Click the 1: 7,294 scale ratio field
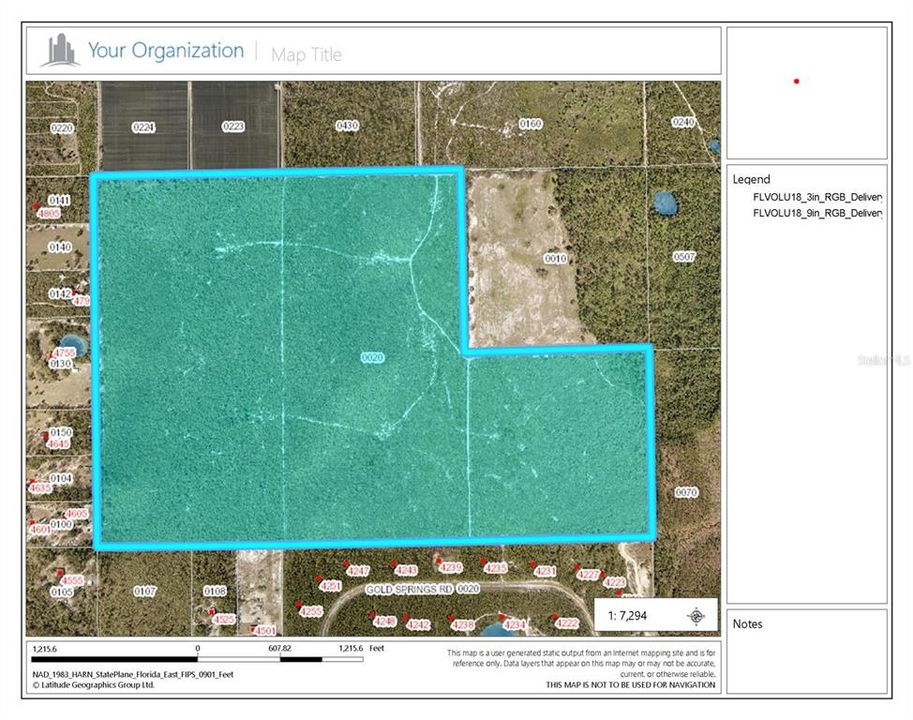 click(x=630, y=616)
